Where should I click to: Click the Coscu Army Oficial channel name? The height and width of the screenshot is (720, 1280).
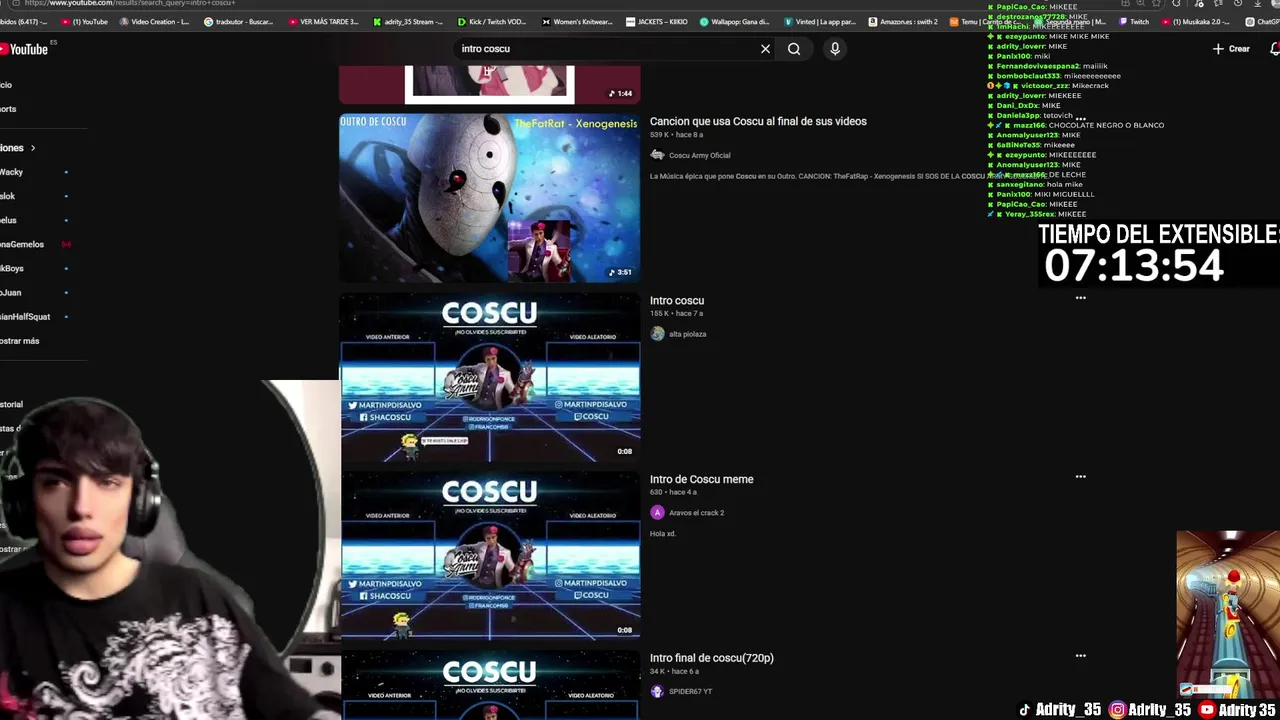(x=700, y=155)
